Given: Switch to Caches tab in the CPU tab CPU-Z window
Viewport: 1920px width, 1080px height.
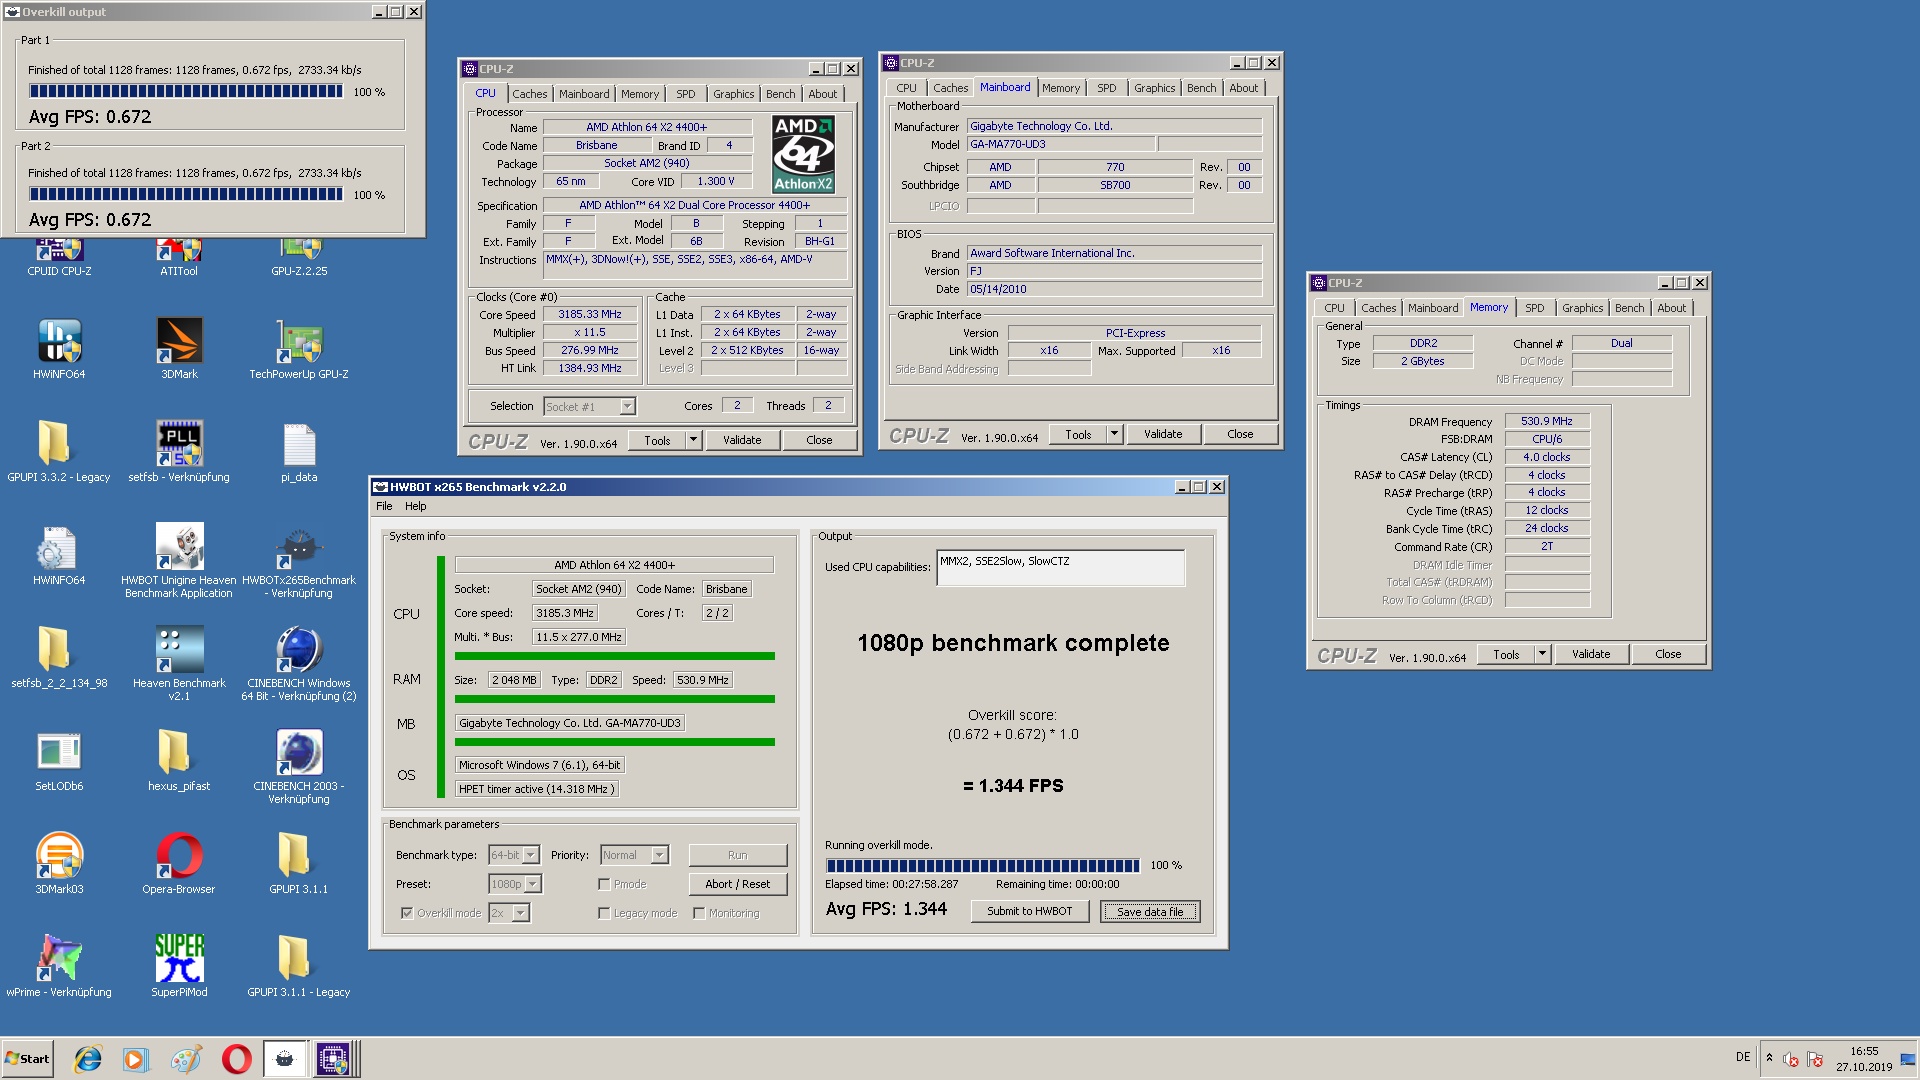Looking at the screenshot, I should [x=530, y=94].
